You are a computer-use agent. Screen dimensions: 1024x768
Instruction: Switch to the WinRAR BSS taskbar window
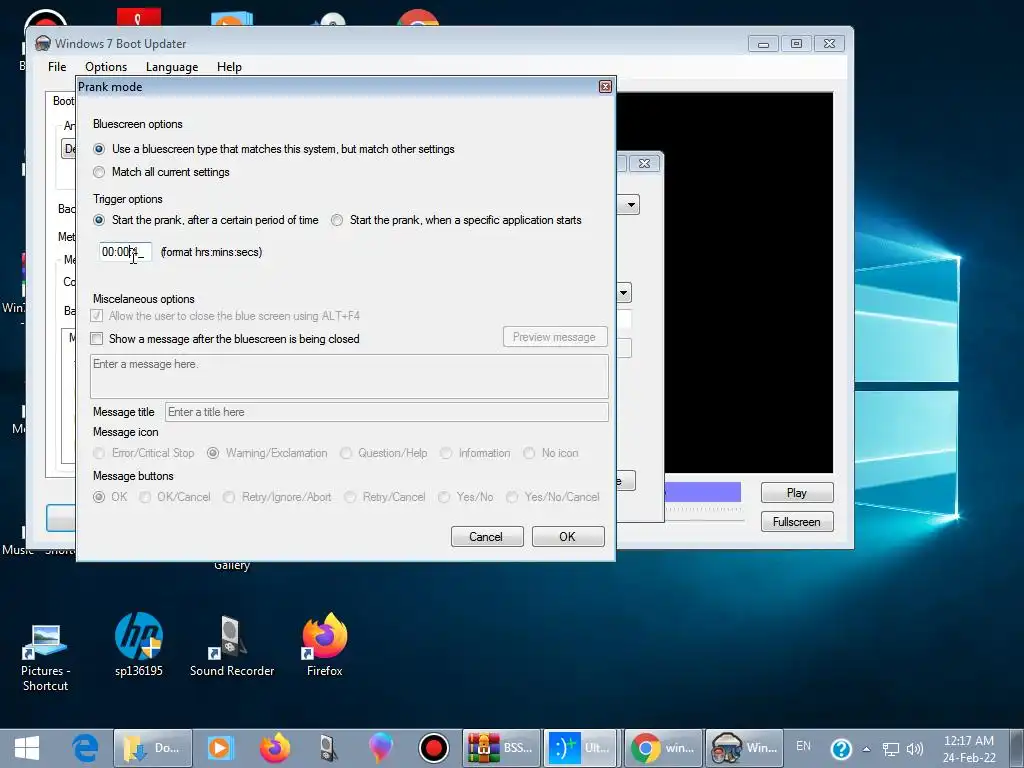(x=502, y=748)
